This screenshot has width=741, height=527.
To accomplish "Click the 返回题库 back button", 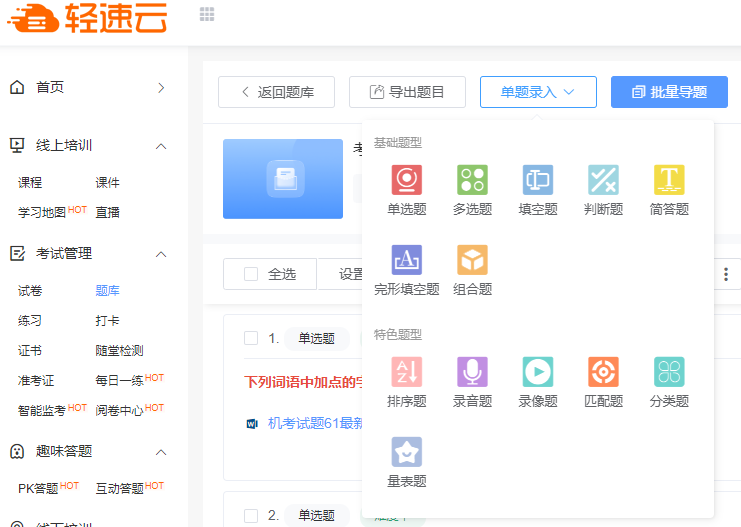I will tap(276, 92).
